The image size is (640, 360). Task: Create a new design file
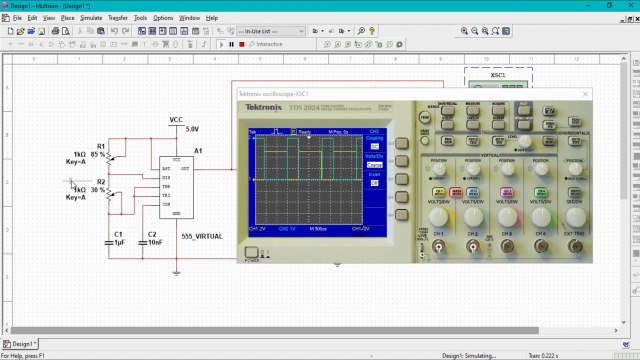[x=11, y=31]
